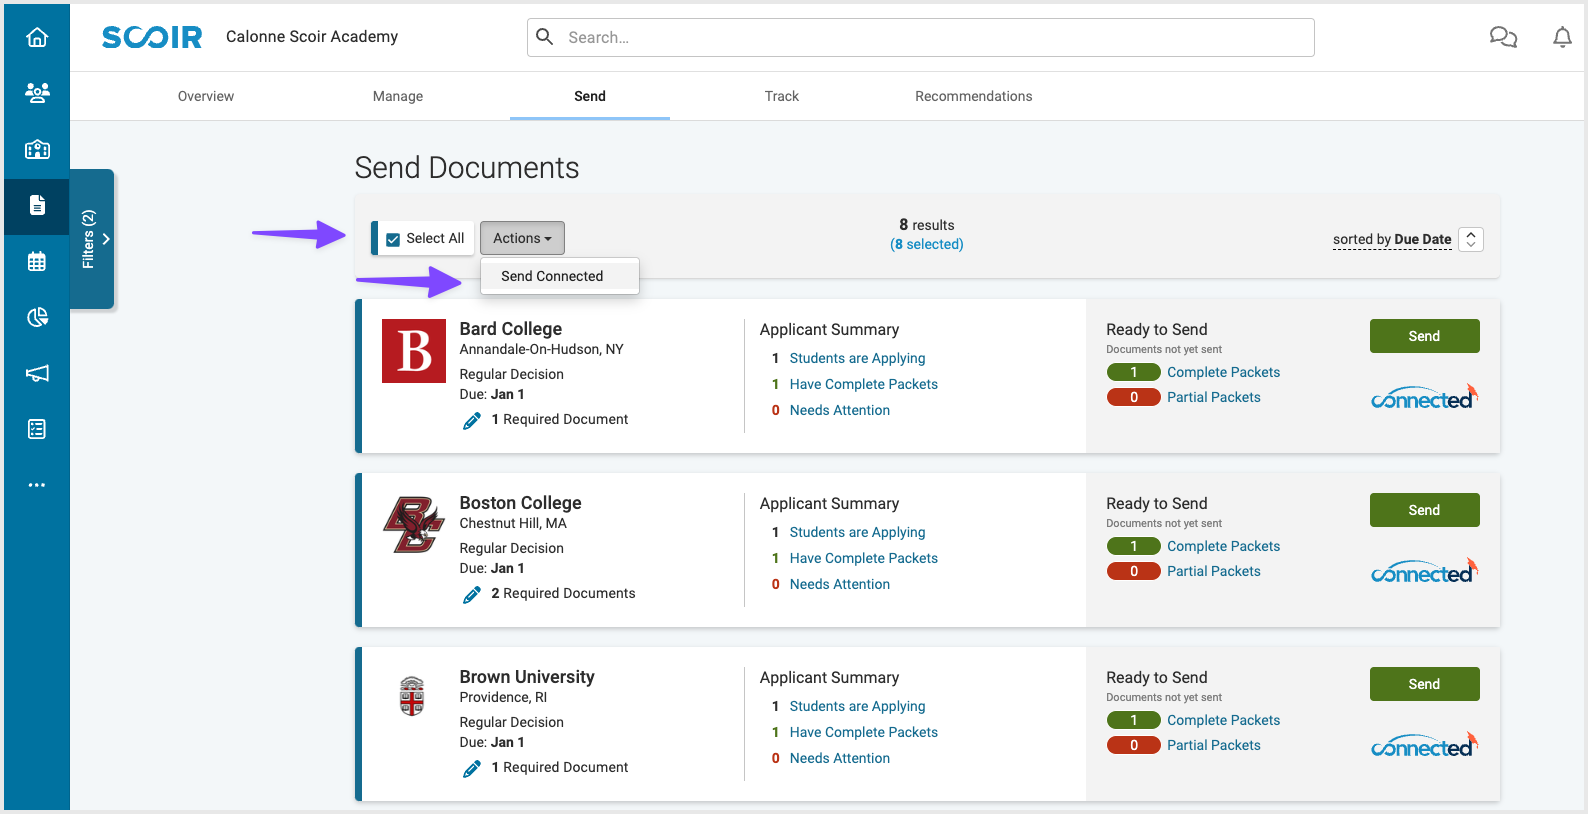Open Boston College Students are Applying link
The height and width of the screenshot is (814, 1588).
pos(857,532)
